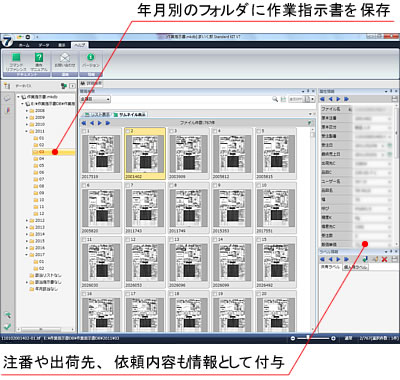Jump to first record in attribute panel

[322, 99]
